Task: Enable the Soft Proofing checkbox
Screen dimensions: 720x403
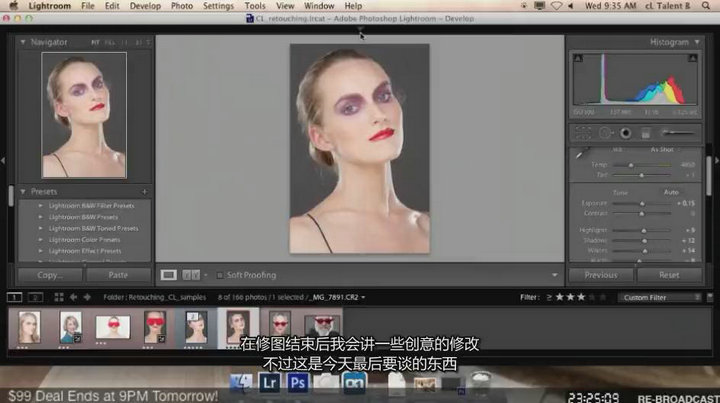Action: click(219, 274)
